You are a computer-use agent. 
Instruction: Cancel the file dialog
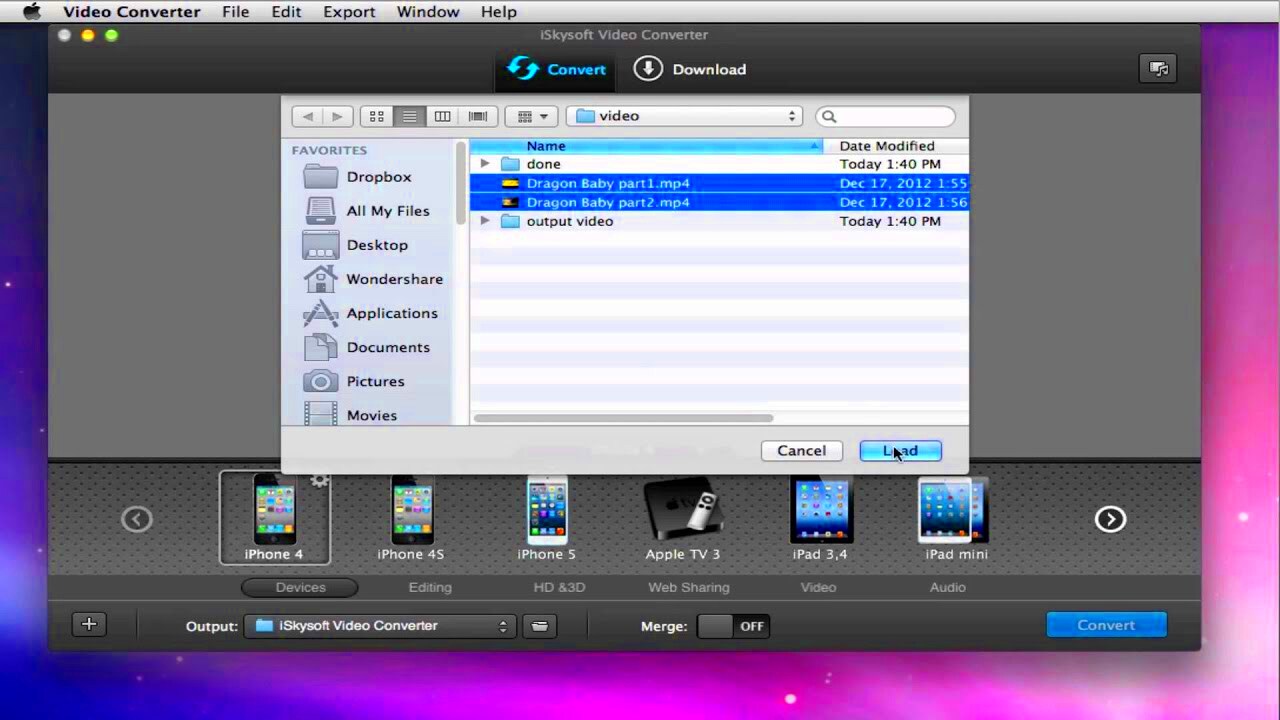801,451
